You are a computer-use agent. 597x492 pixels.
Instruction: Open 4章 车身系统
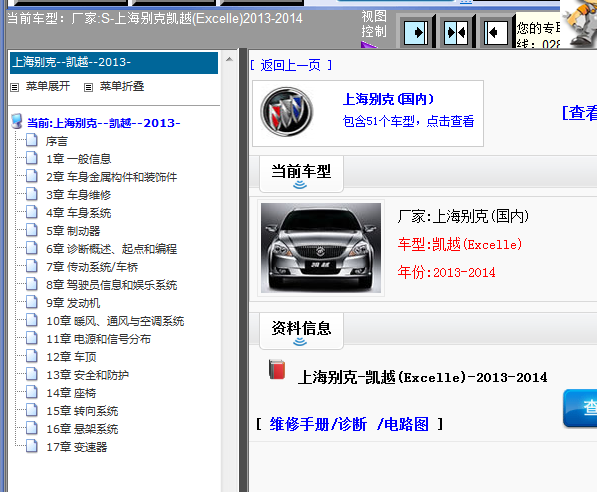tap(78, 213)
